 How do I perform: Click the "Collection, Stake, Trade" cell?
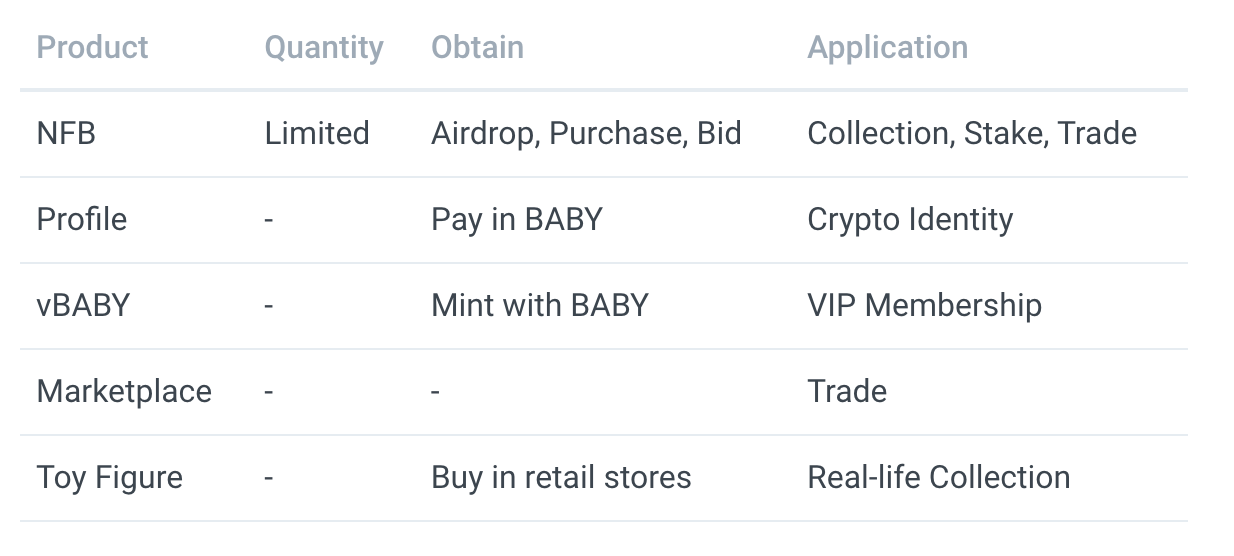coord(971,133)
